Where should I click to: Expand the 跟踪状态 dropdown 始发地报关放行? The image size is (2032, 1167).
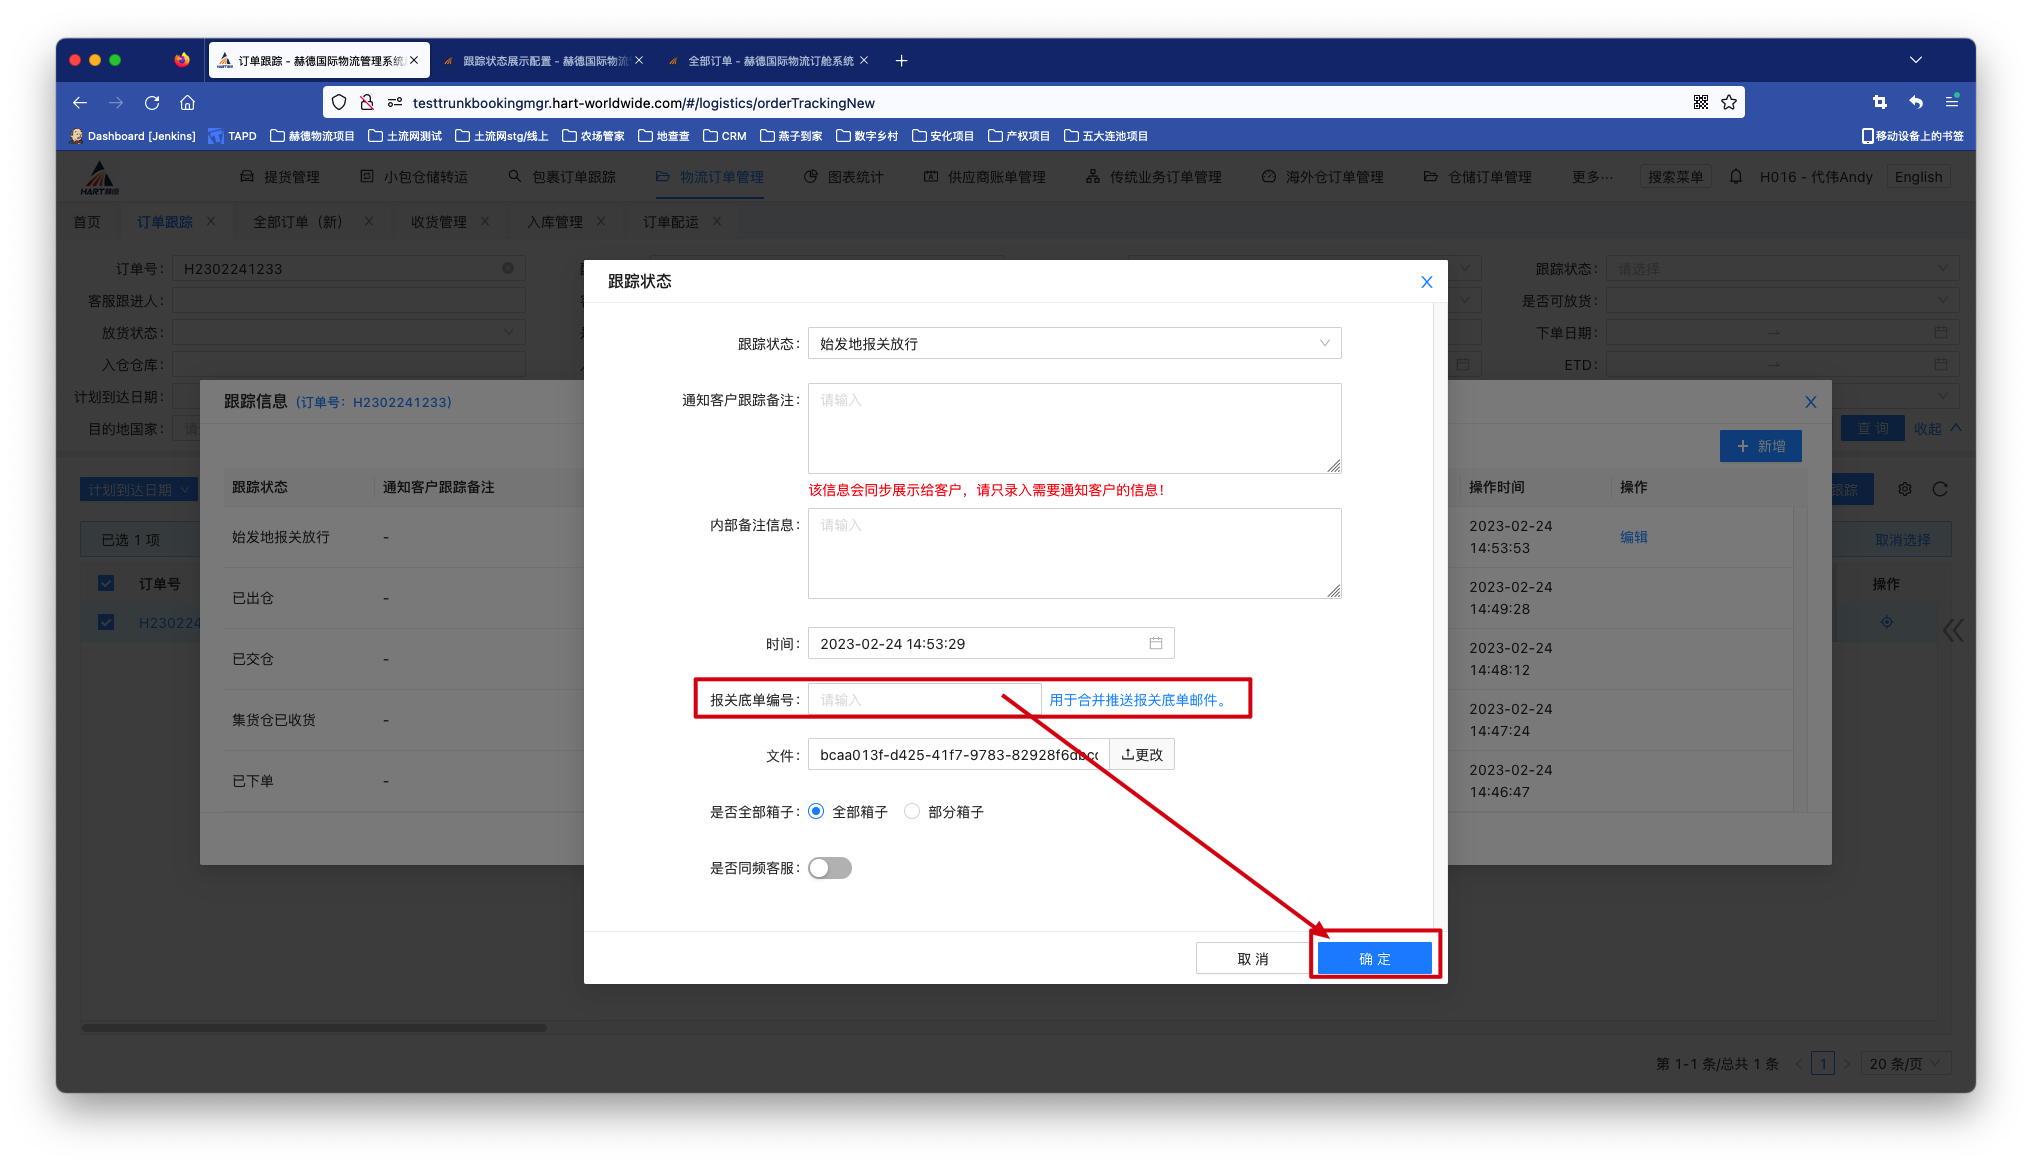pyautogui.click(x=1074, y=343)
